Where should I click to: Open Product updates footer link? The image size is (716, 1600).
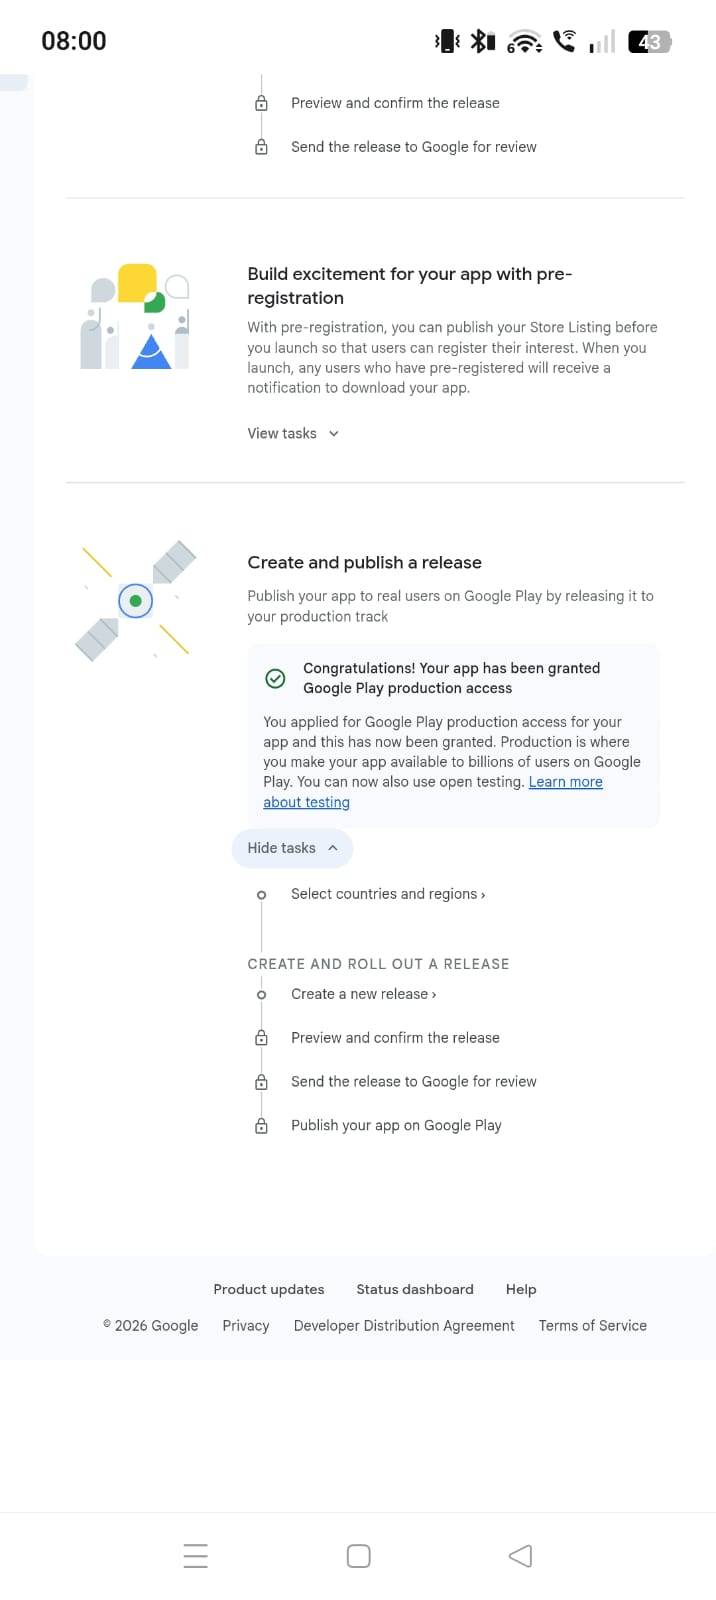point(269,1289)
